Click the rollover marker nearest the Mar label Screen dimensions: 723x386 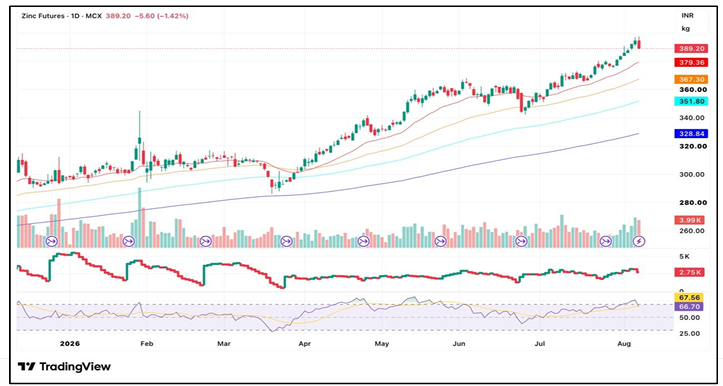click(x=206, y=241)
